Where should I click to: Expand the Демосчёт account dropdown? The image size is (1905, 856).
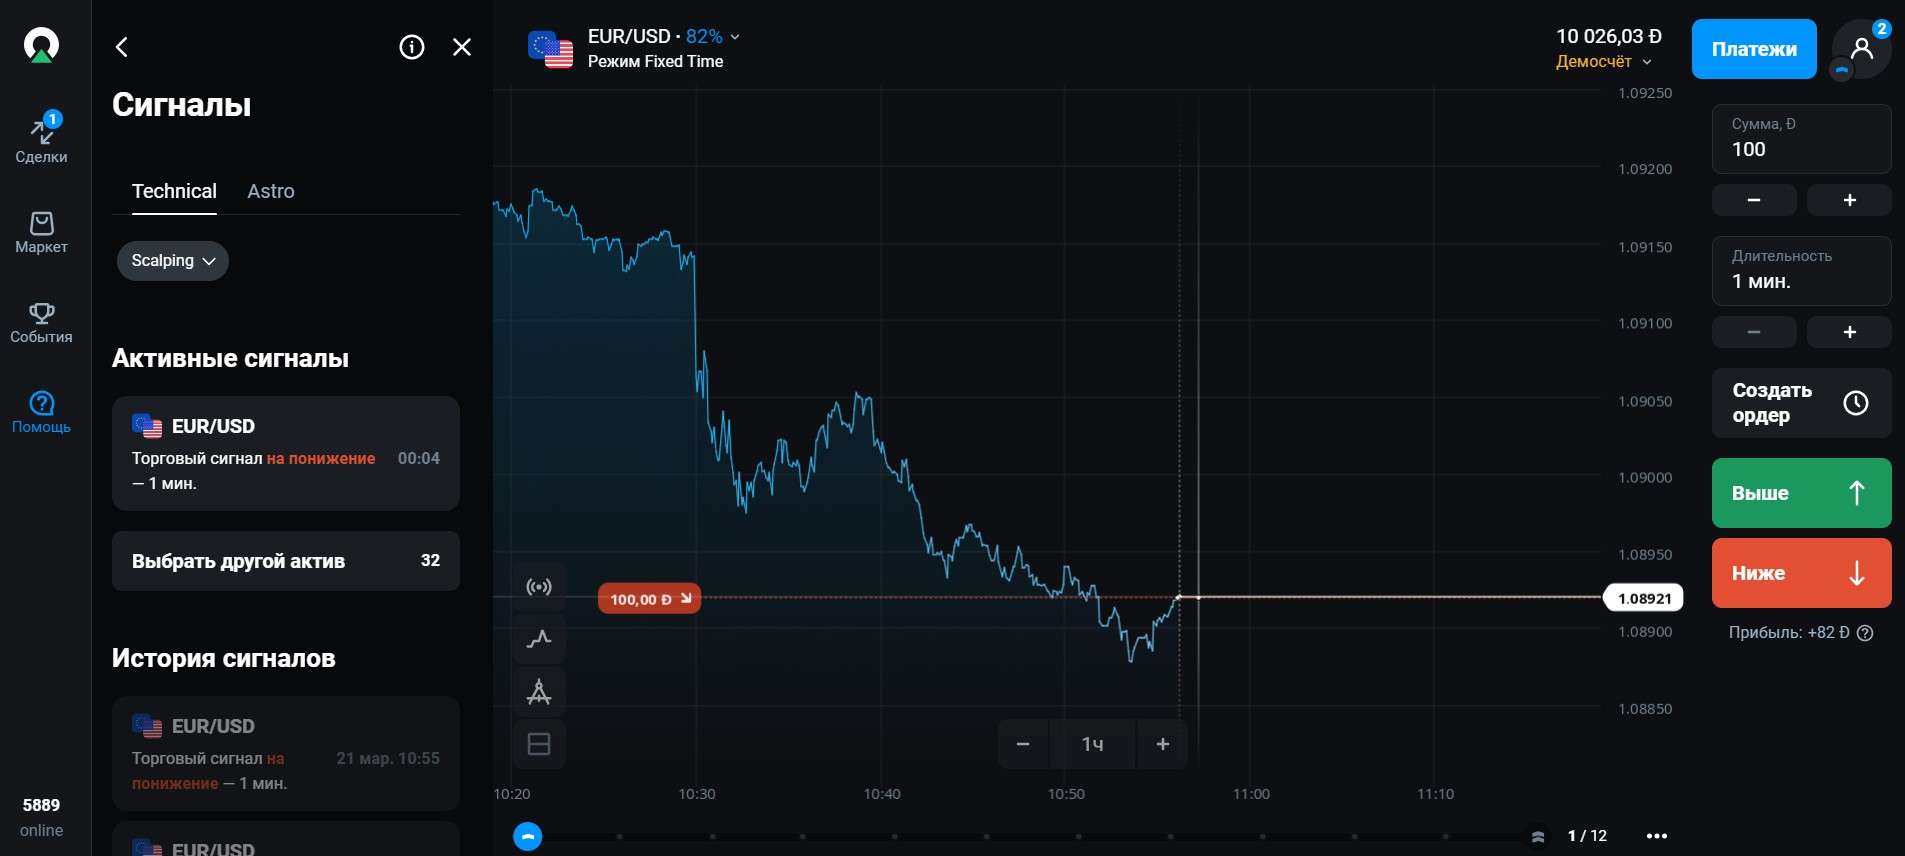point(1604,62)
